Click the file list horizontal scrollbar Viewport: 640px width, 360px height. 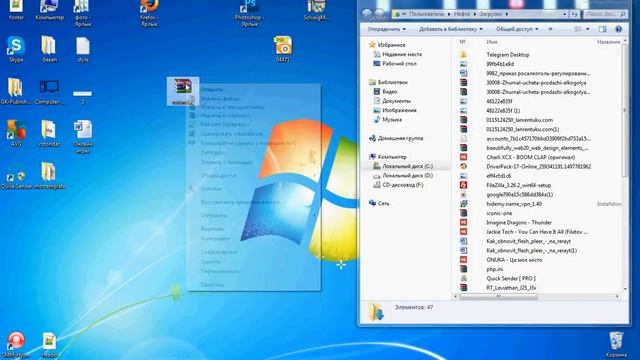[498, 297]
